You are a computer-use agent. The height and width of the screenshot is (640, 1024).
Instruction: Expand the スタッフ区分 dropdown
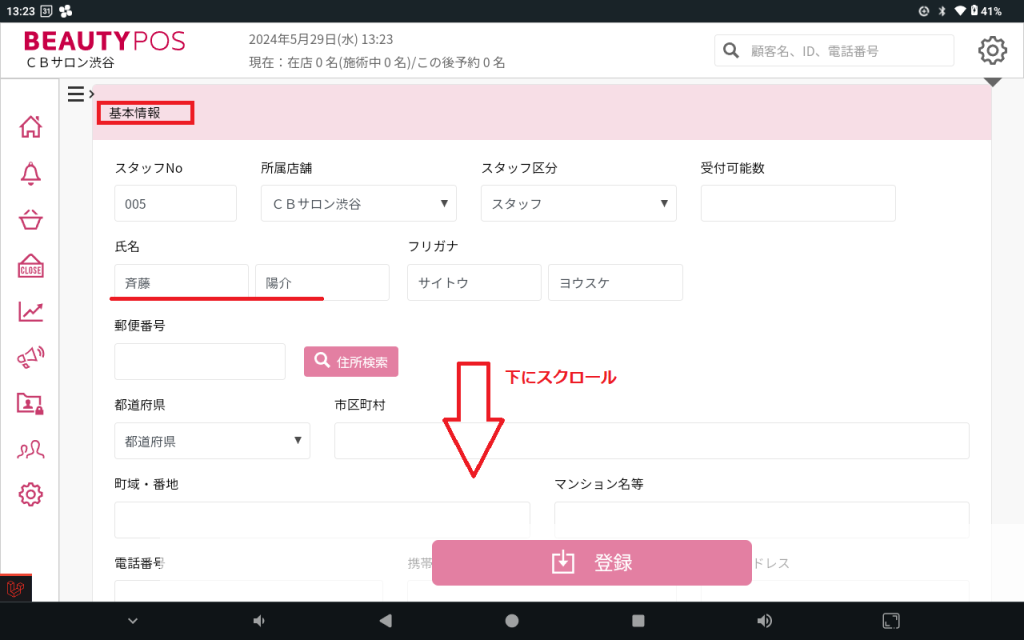click(x=578, y=204)
